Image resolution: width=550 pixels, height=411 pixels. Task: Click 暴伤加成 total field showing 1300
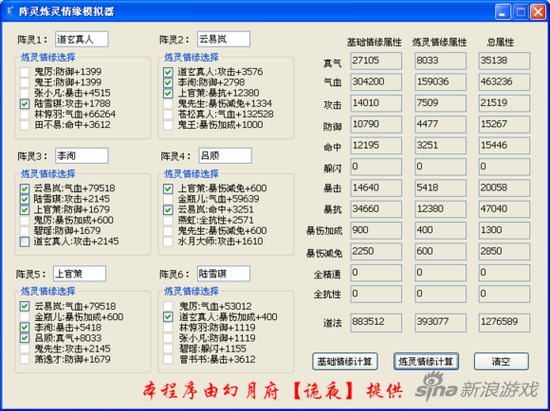504,230
